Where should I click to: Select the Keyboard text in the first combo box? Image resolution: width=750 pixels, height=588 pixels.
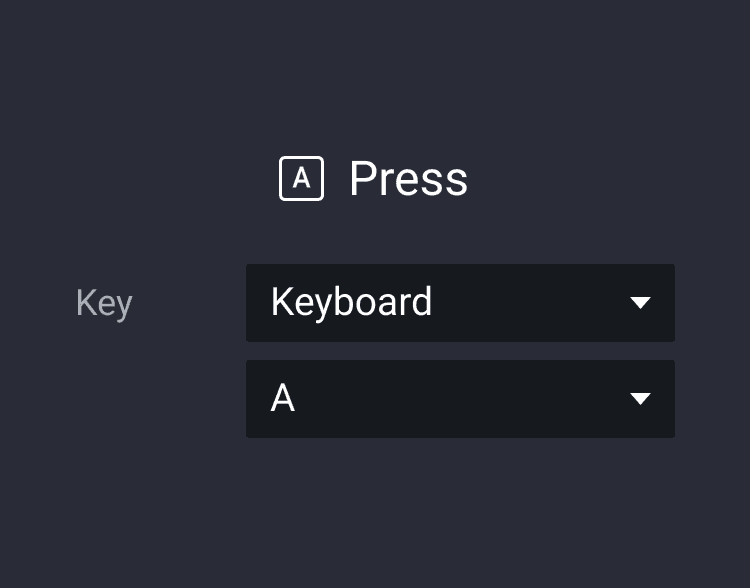coord(351,303)
